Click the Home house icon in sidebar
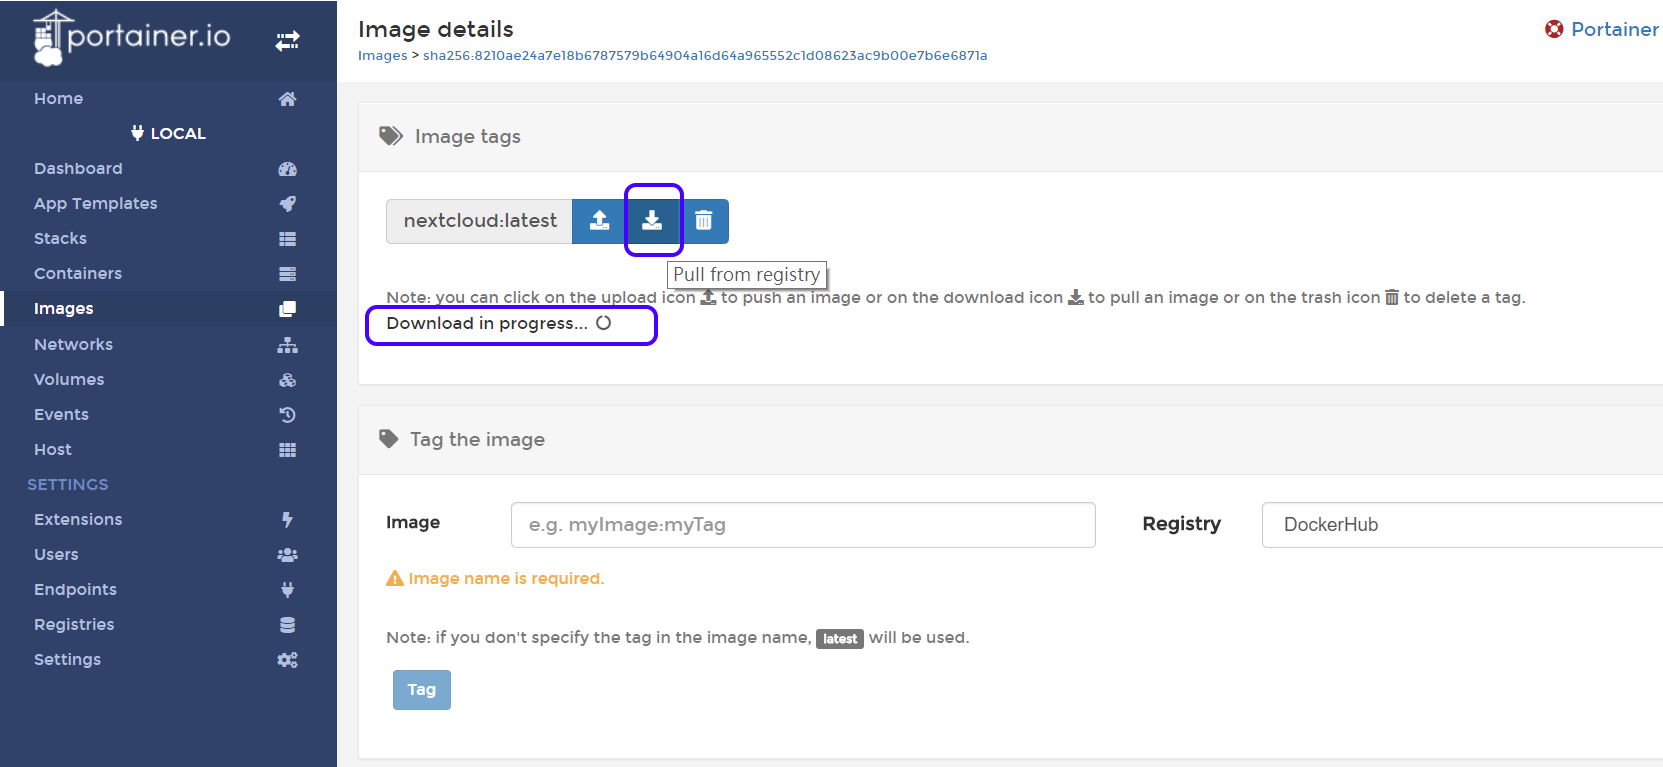1663x767 pixels. pyautogui.click(x=287, y=99)
